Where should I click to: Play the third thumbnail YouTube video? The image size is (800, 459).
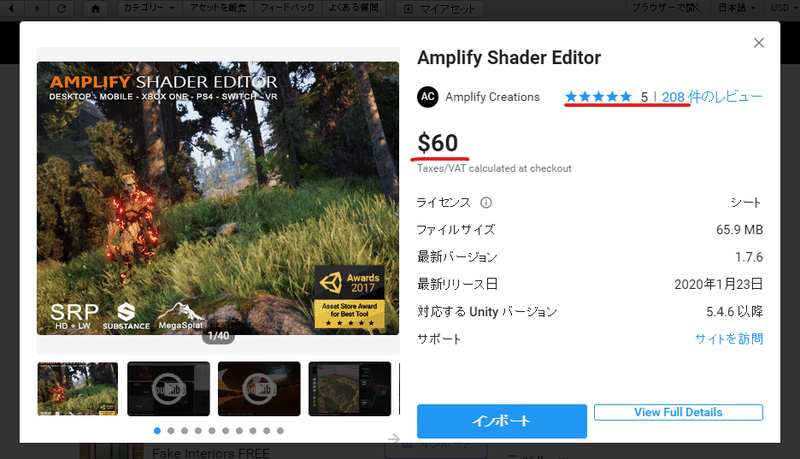259,389
